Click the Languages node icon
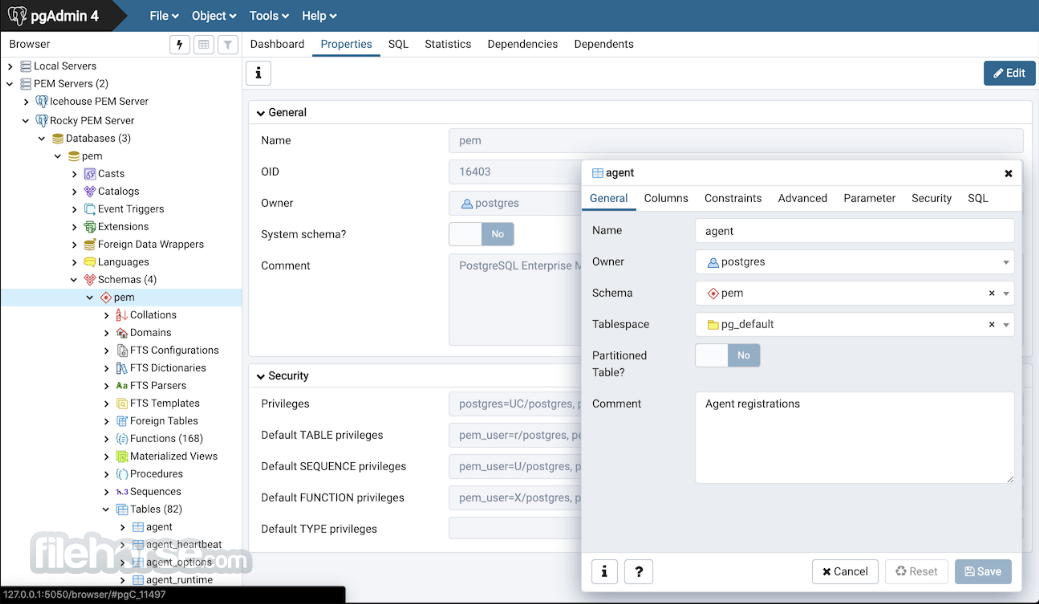This screenshot has height=604, width=1039. (89, 262)
